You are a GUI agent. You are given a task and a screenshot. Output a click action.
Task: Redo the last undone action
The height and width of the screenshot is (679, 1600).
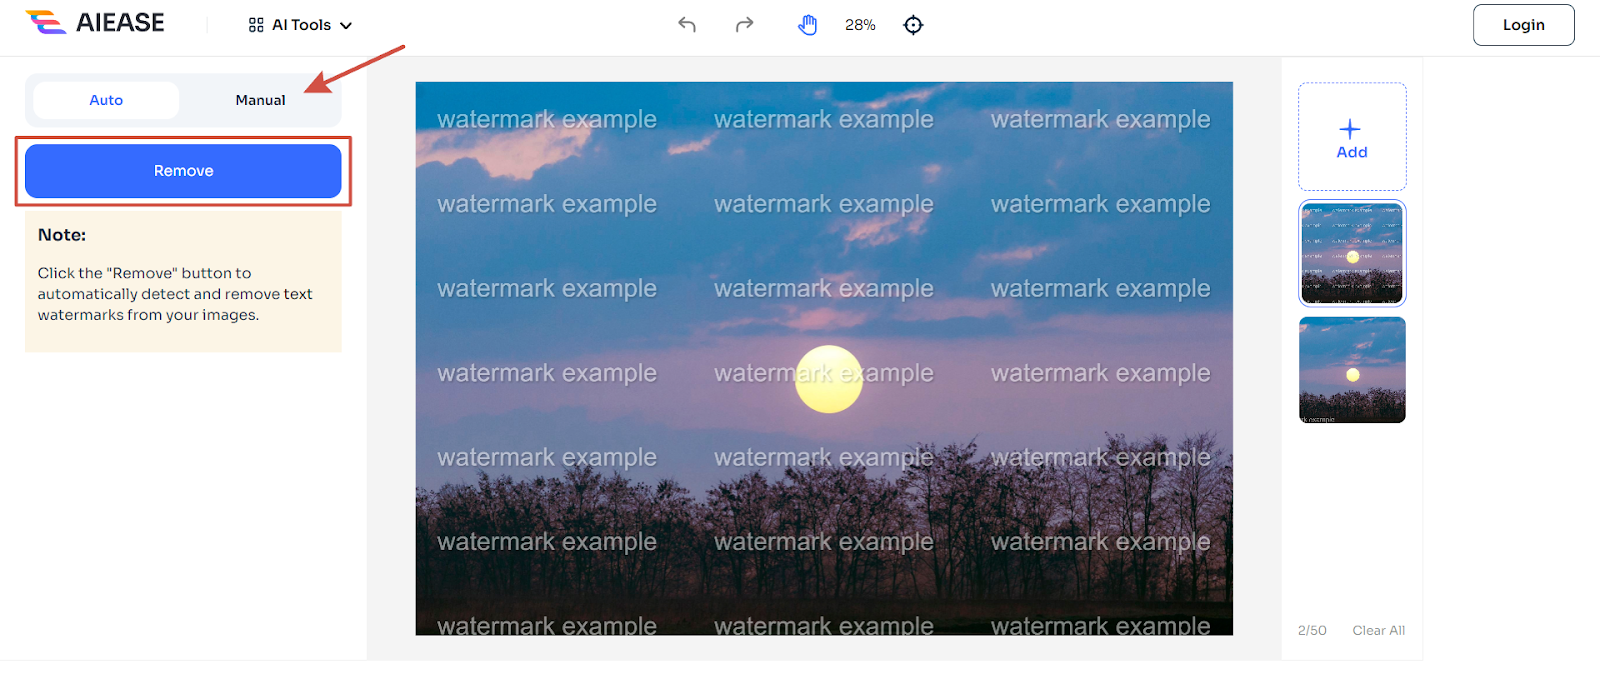[744, 25]
